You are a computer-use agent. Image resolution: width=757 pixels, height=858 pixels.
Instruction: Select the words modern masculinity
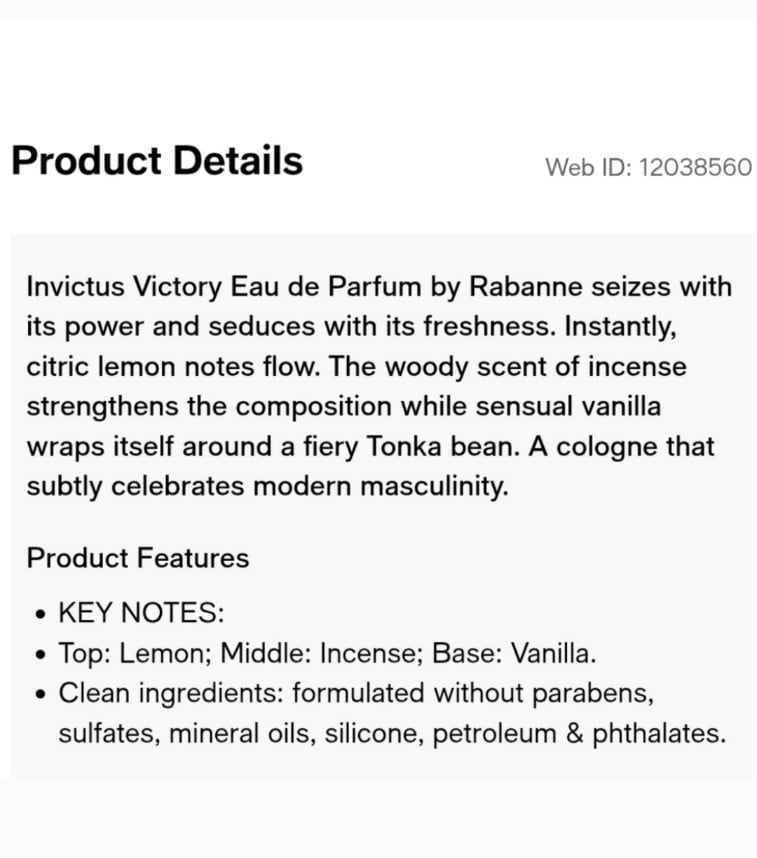click(380, 486)
